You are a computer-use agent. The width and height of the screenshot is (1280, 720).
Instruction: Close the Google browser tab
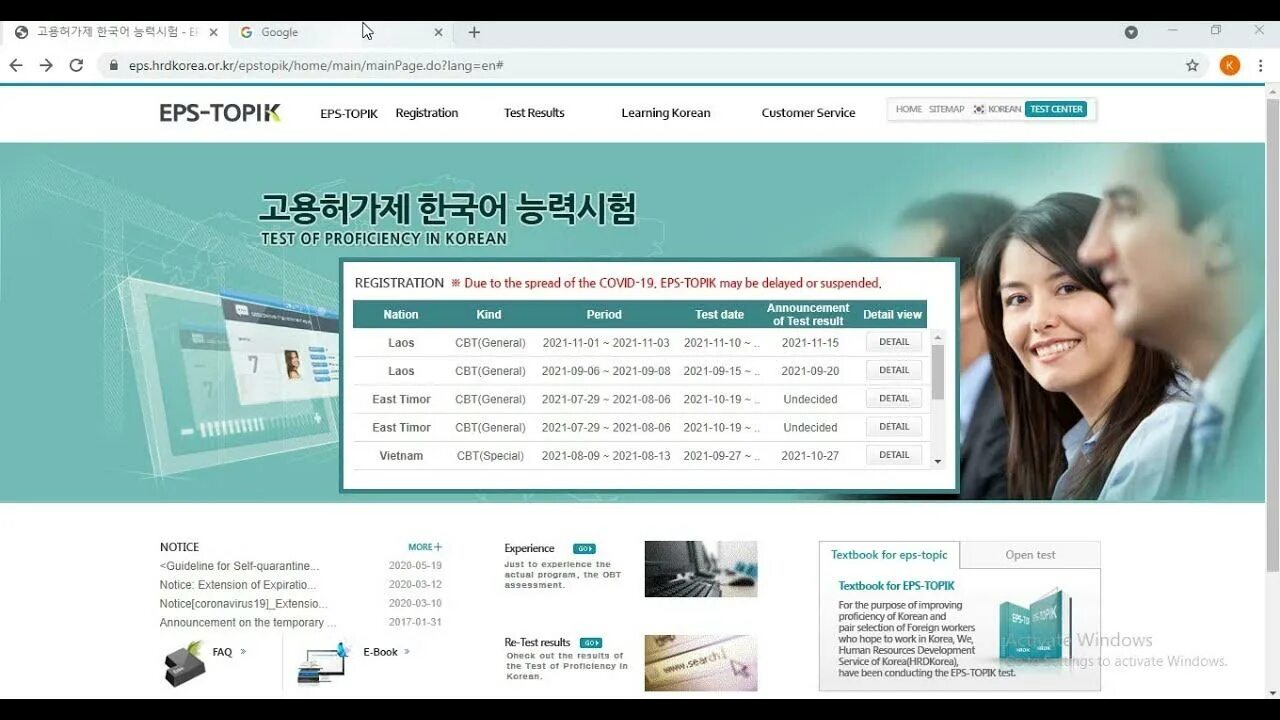tap(438, 32)
